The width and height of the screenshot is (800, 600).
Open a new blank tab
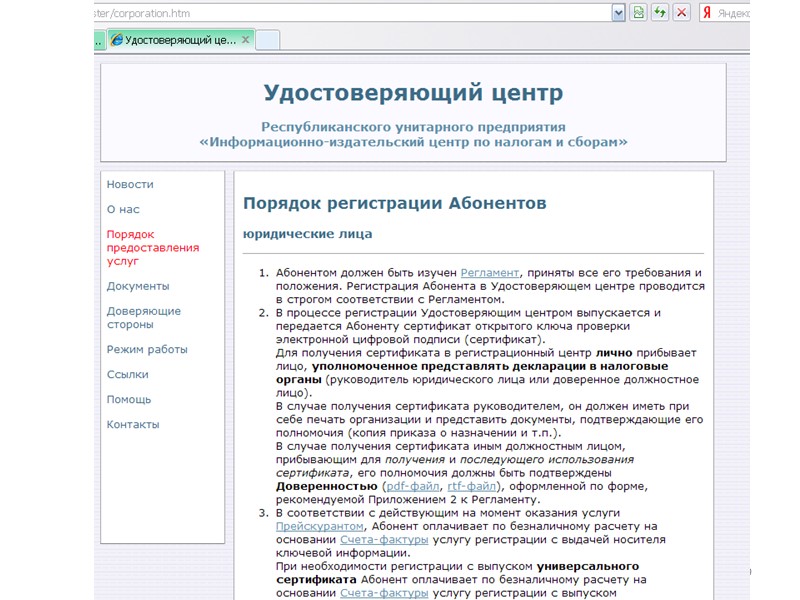267,40
